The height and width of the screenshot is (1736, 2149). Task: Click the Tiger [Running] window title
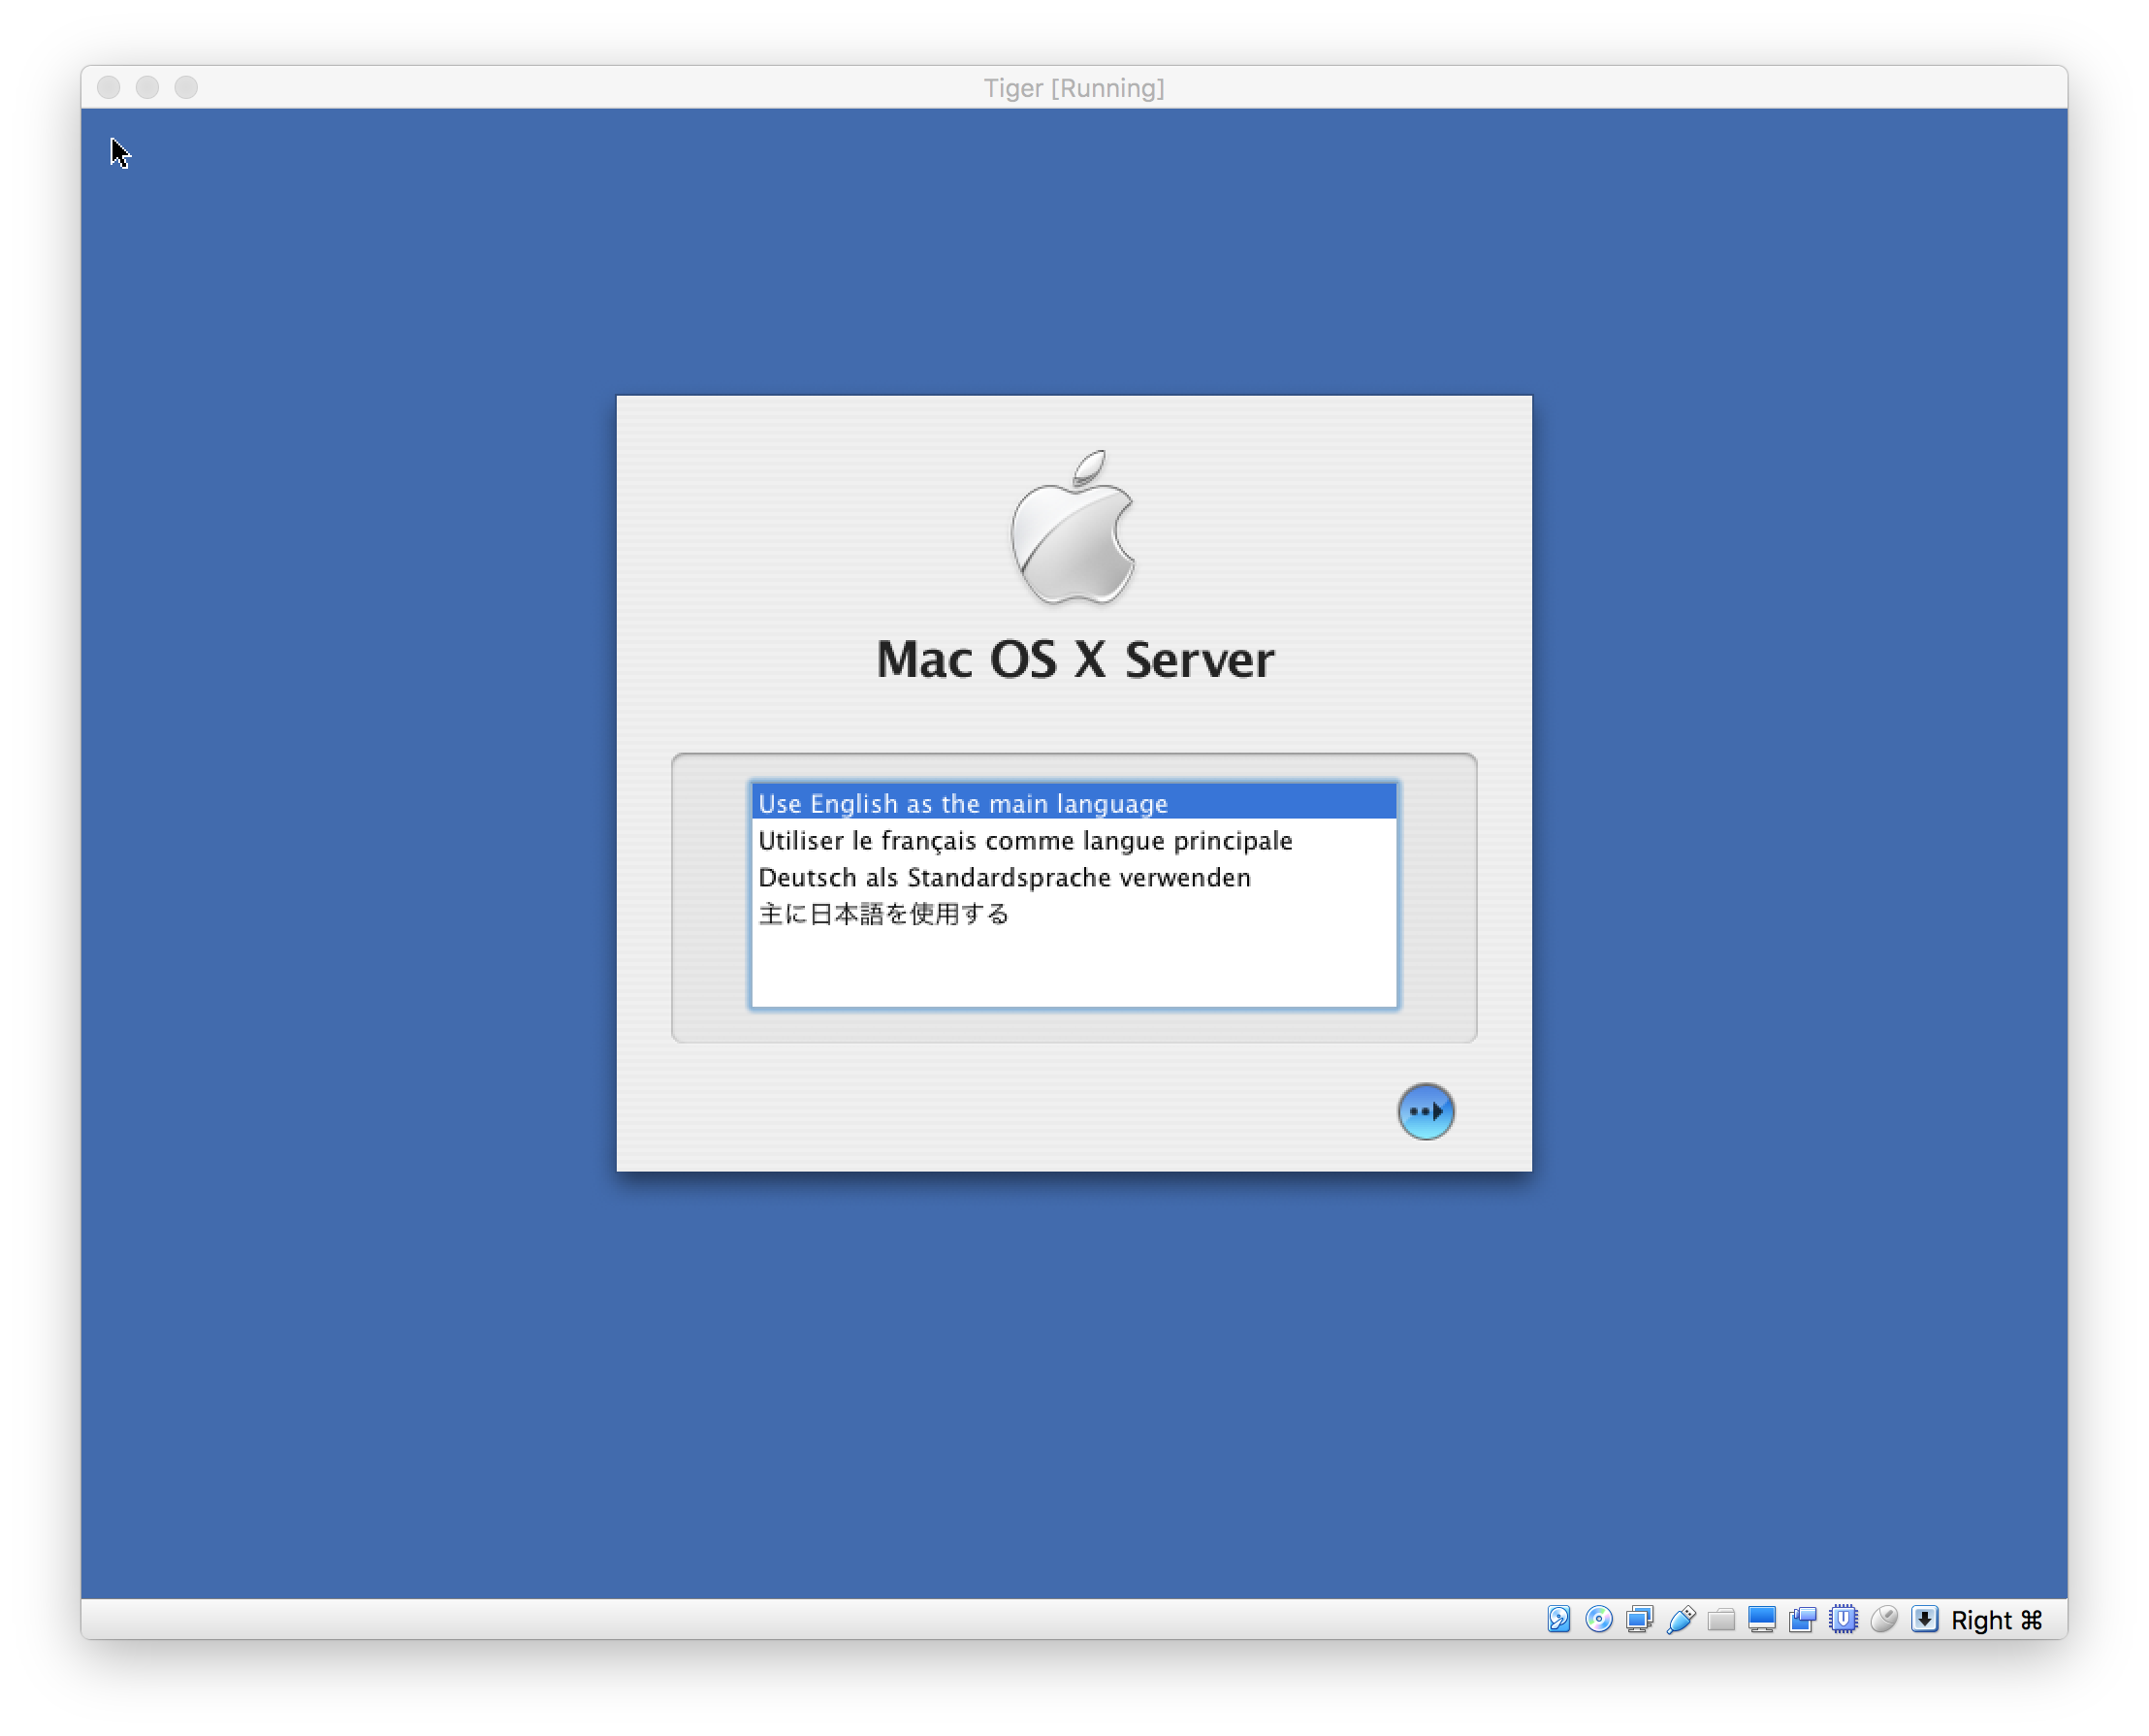pyautogui.click(x=1073, y=88)
